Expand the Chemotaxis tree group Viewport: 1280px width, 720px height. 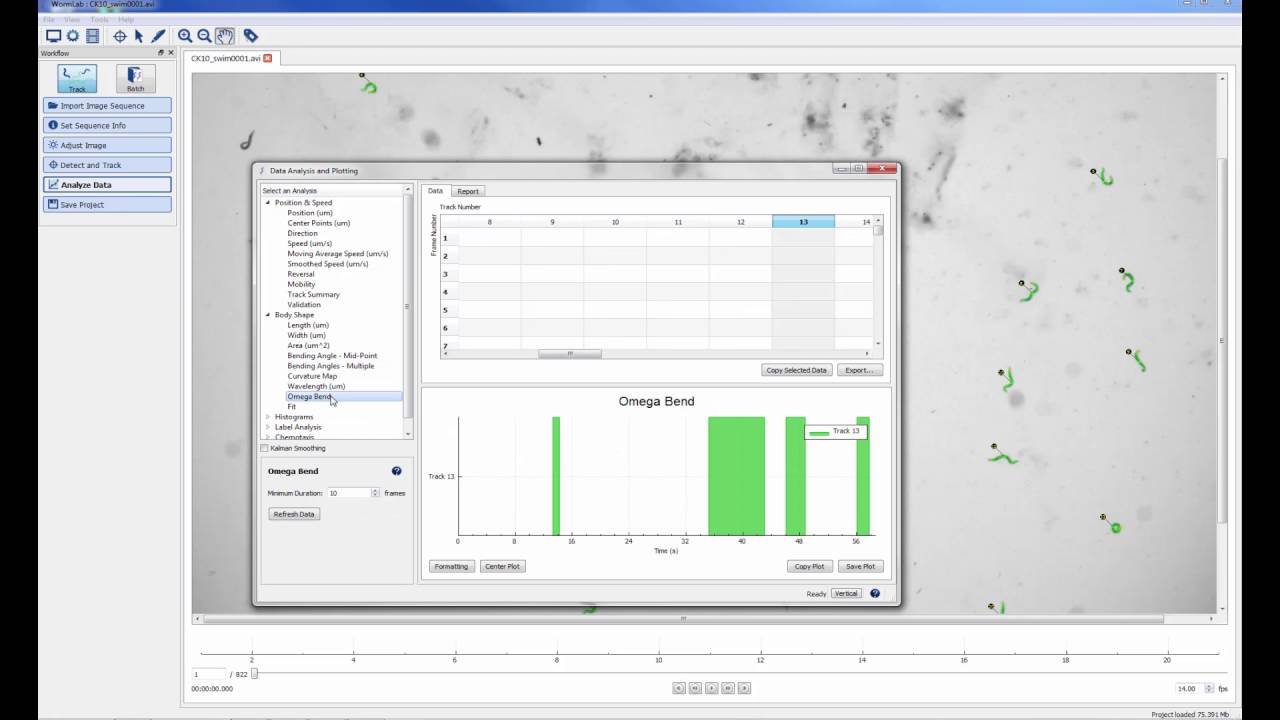pos(268,437)
